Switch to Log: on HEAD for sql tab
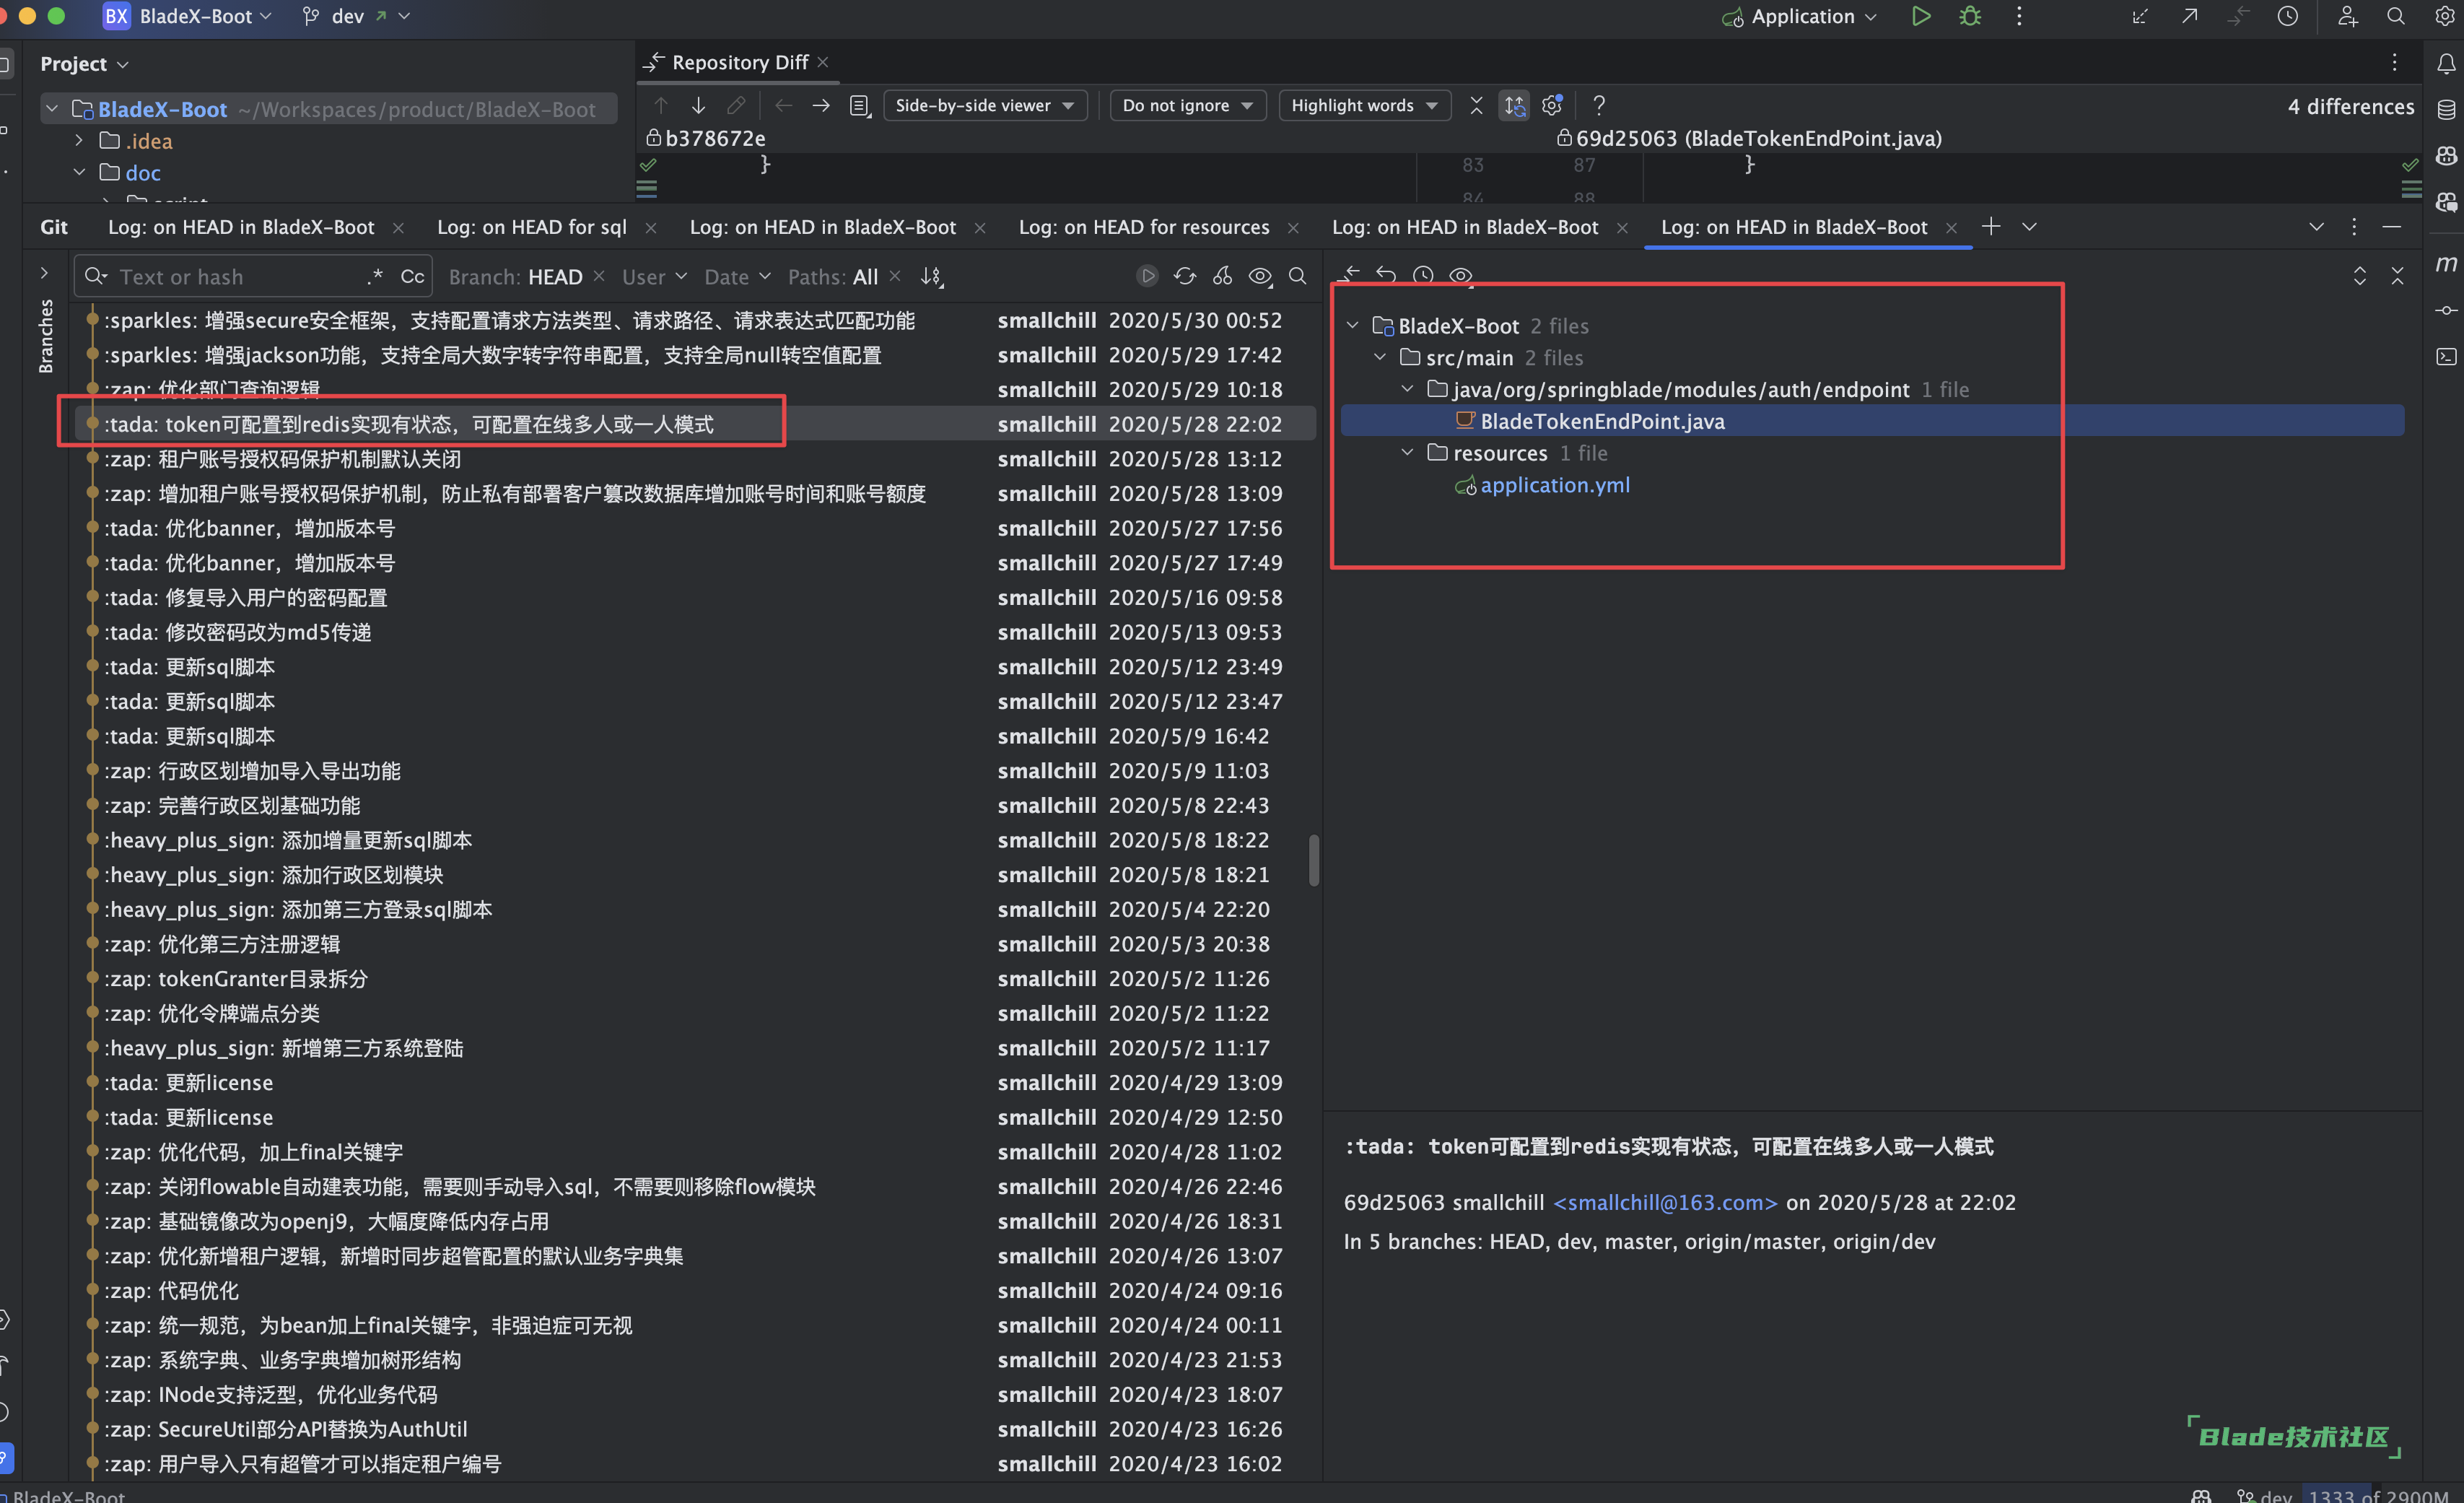 click(532, 227)
